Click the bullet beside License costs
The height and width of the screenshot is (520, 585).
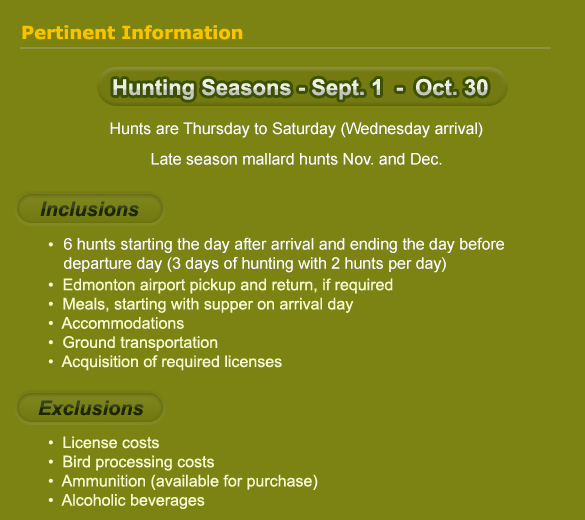51,443
